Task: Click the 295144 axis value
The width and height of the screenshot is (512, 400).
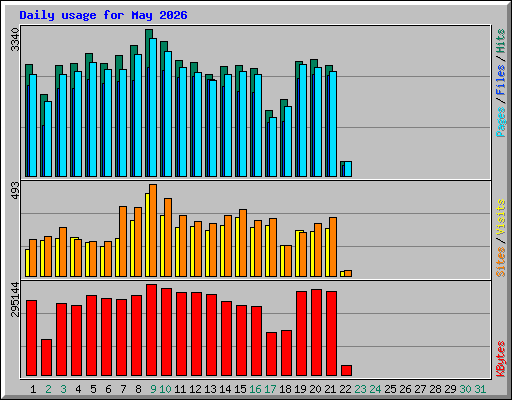Action: tap(15, 299)
